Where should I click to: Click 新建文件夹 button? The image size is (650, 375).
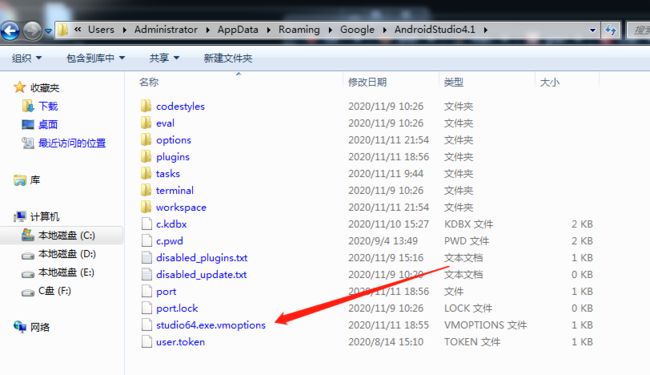coord(228,58)
